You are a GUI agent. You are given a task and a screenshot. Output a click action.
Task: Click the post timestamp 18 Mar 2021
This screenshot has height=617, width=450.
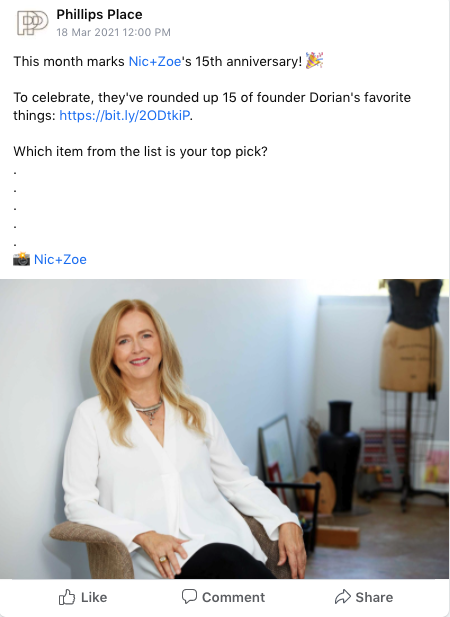click(x=113, y=32)
